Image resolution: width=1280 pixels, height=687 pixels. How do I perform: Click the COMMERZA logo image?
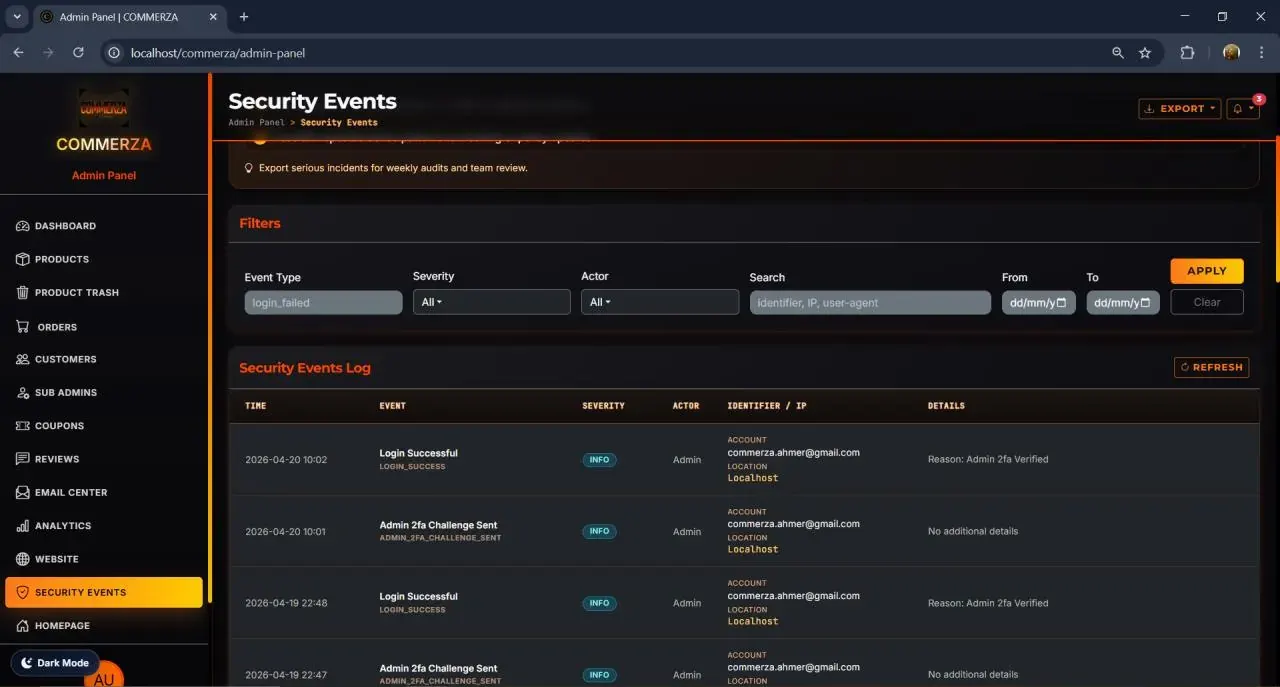104,107
